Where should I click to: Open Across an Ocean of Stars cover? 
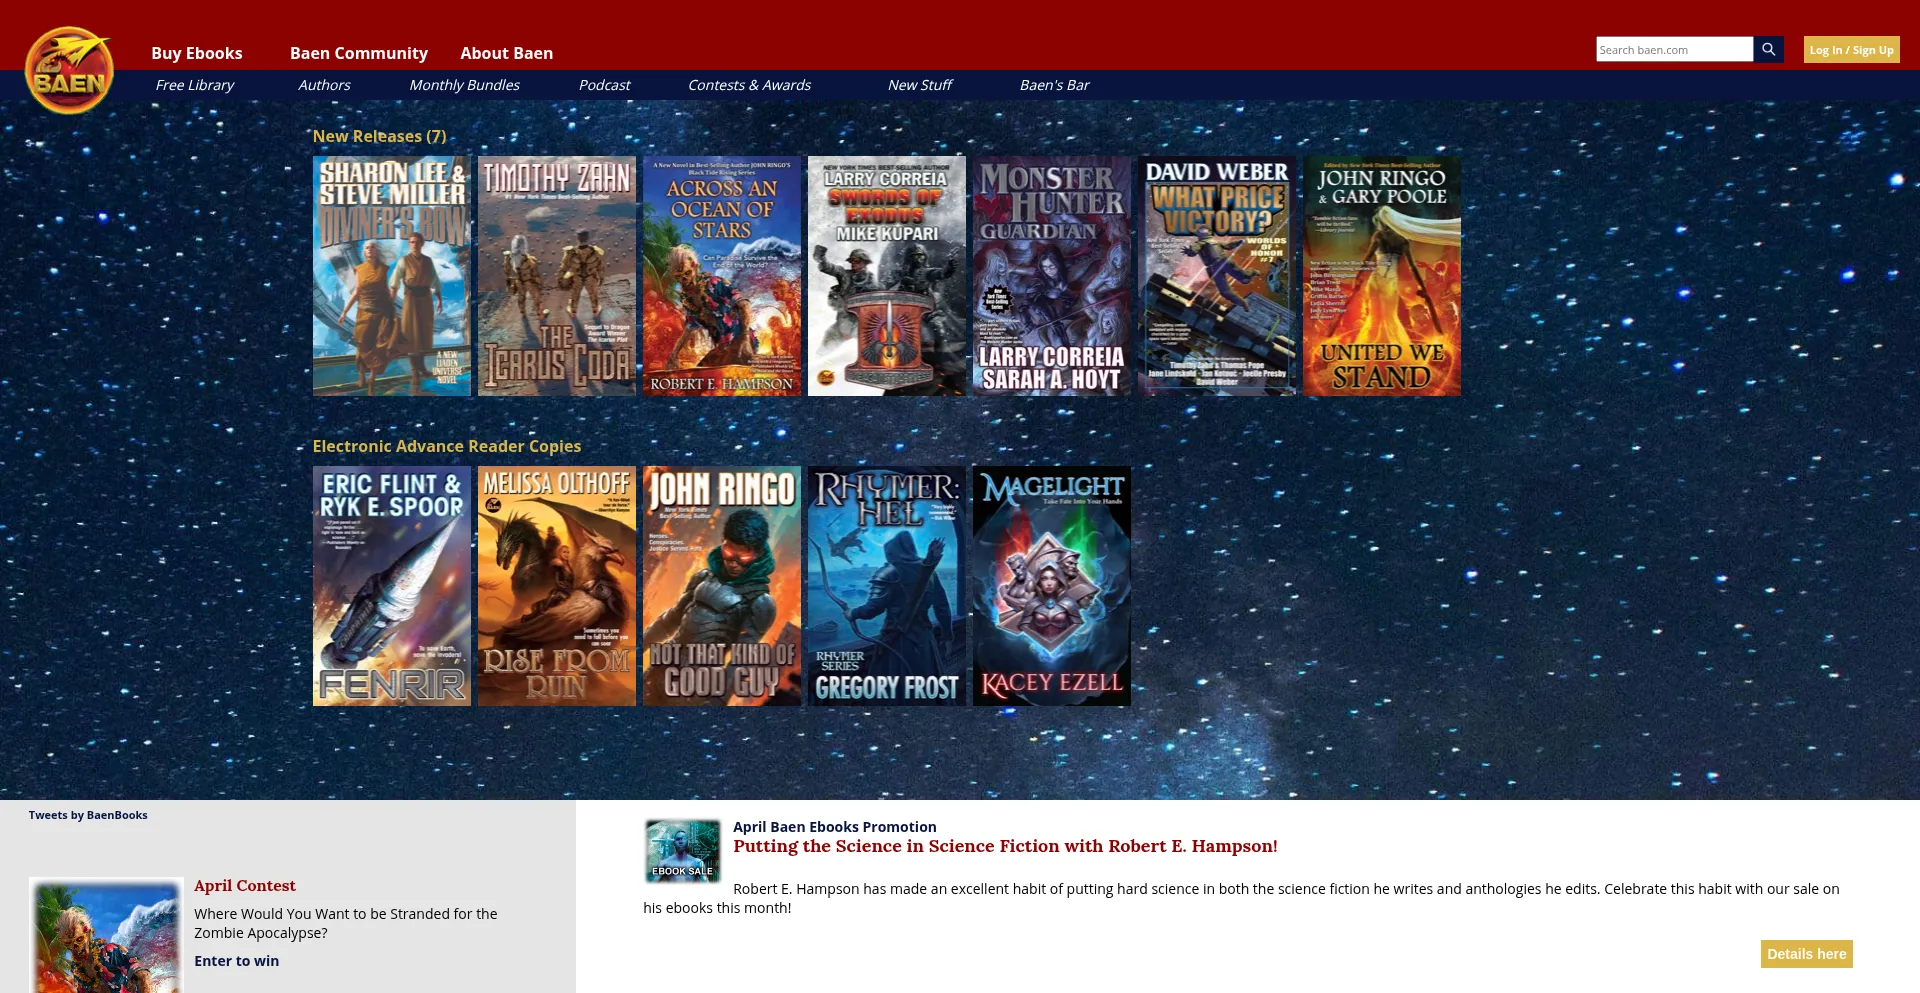(722, 276)
